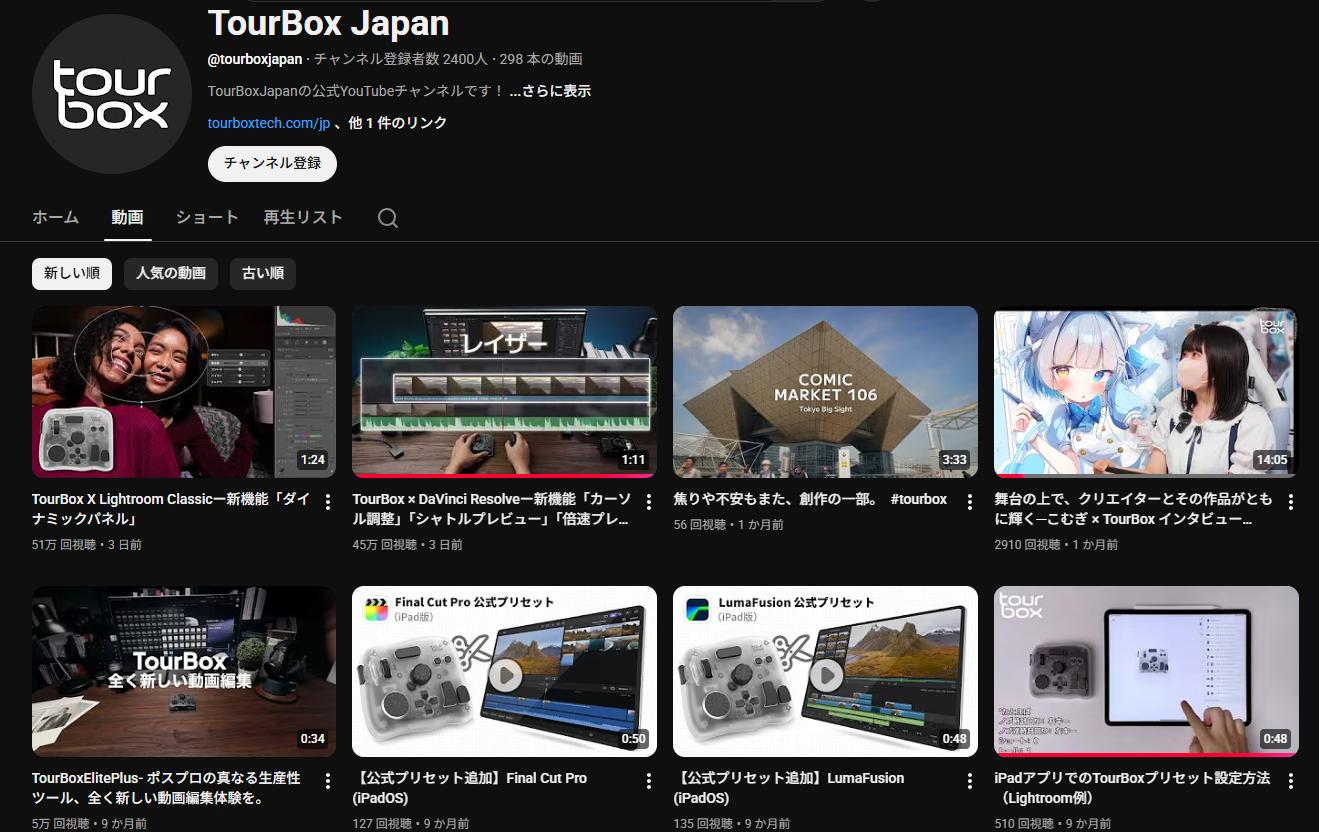
Task: Switch to the ホーム tab
Action: click(56, 217)
